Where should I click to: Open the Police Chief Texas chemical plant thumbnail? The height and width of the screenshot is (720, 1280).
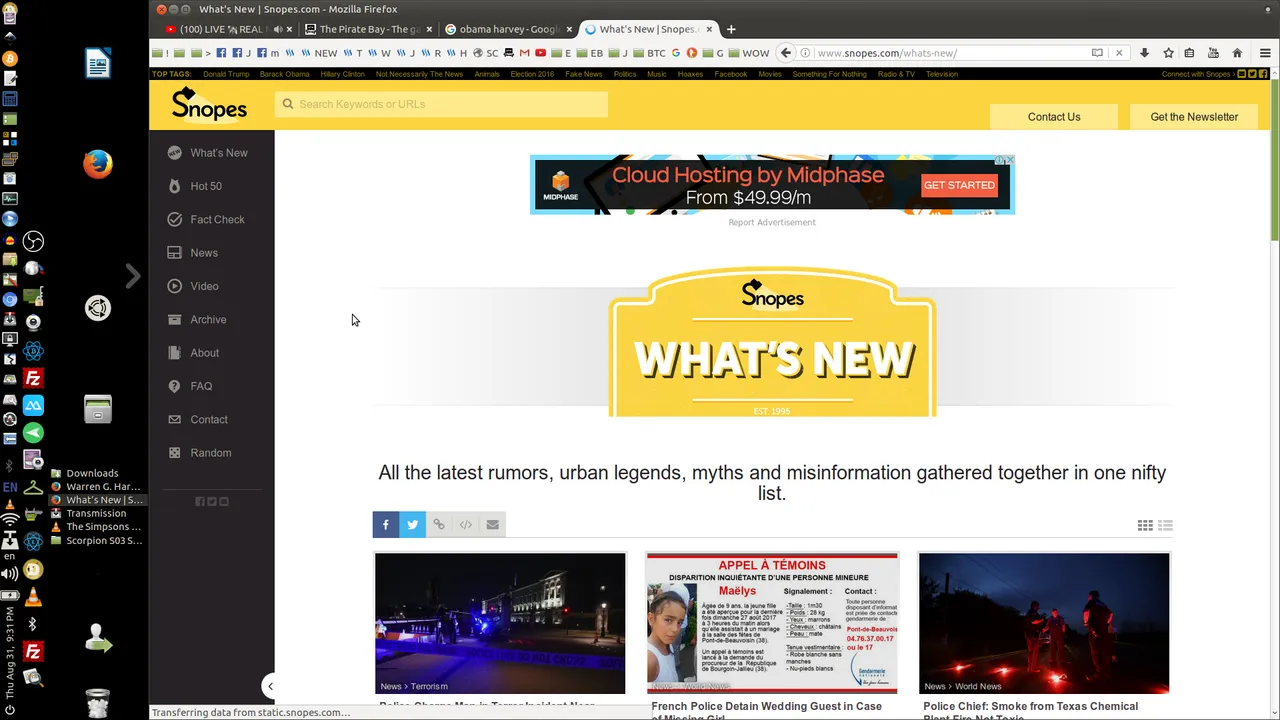point(1044,623)
